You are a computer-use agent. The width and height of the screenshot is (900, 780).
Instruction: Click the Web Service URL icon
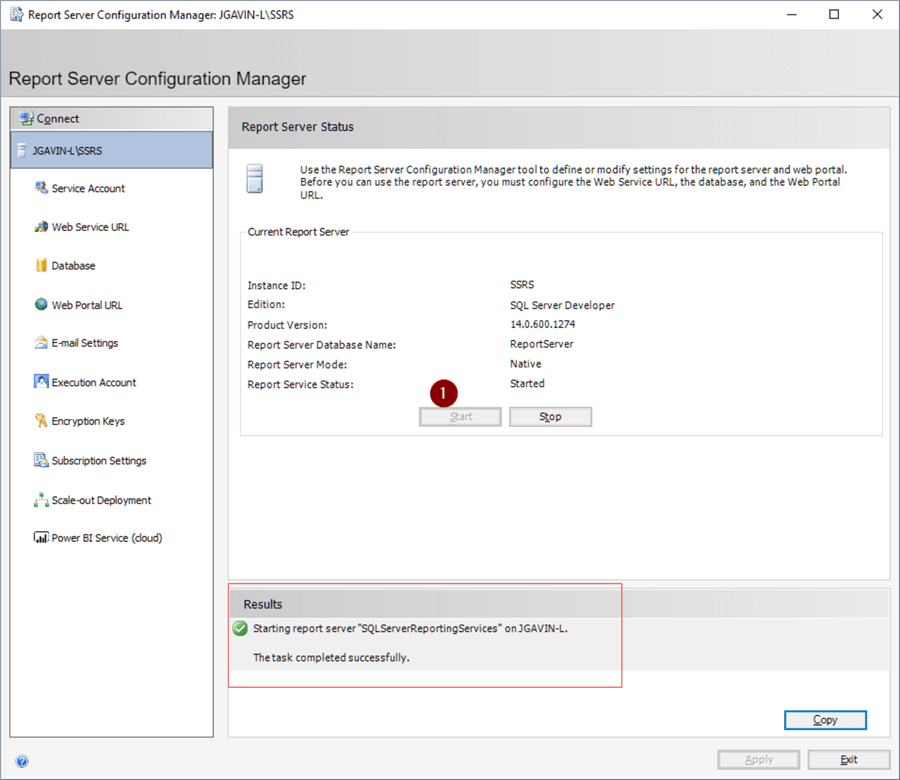point(41,227)
